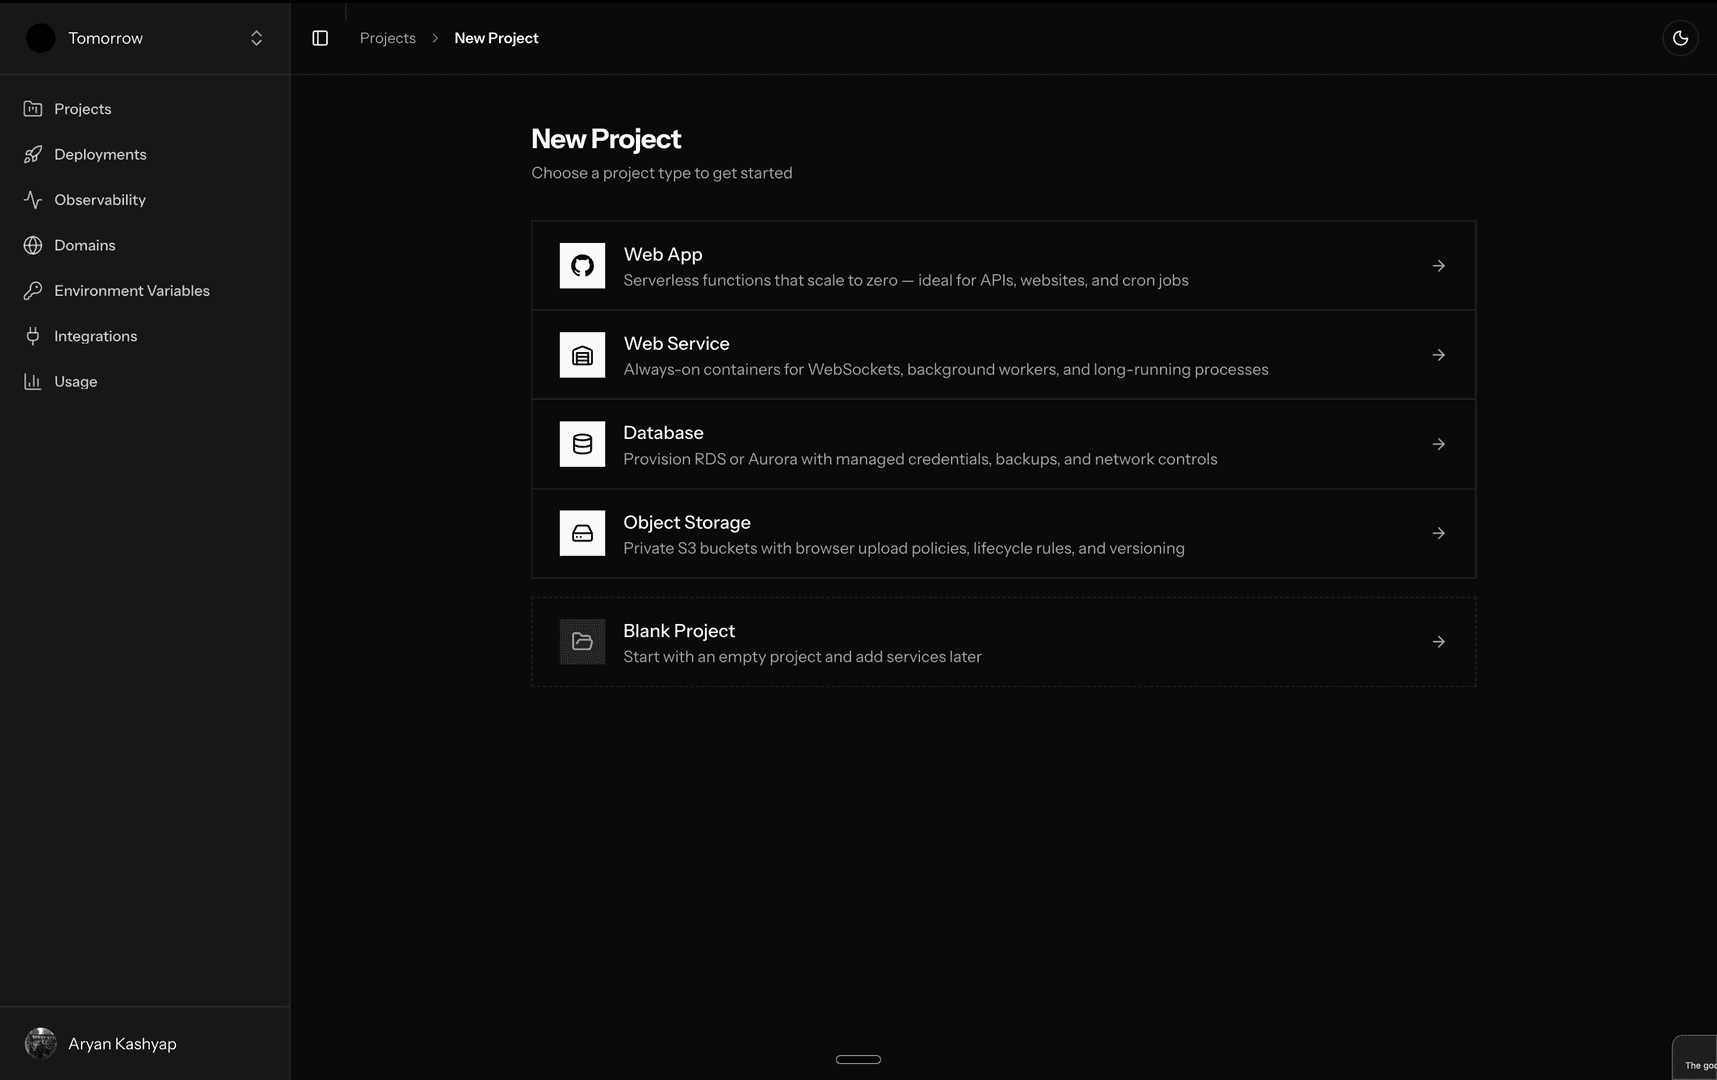Click the 'Private S3 buckets' description
This screenshot has height=1080, width=1717.
coord(904,548)
